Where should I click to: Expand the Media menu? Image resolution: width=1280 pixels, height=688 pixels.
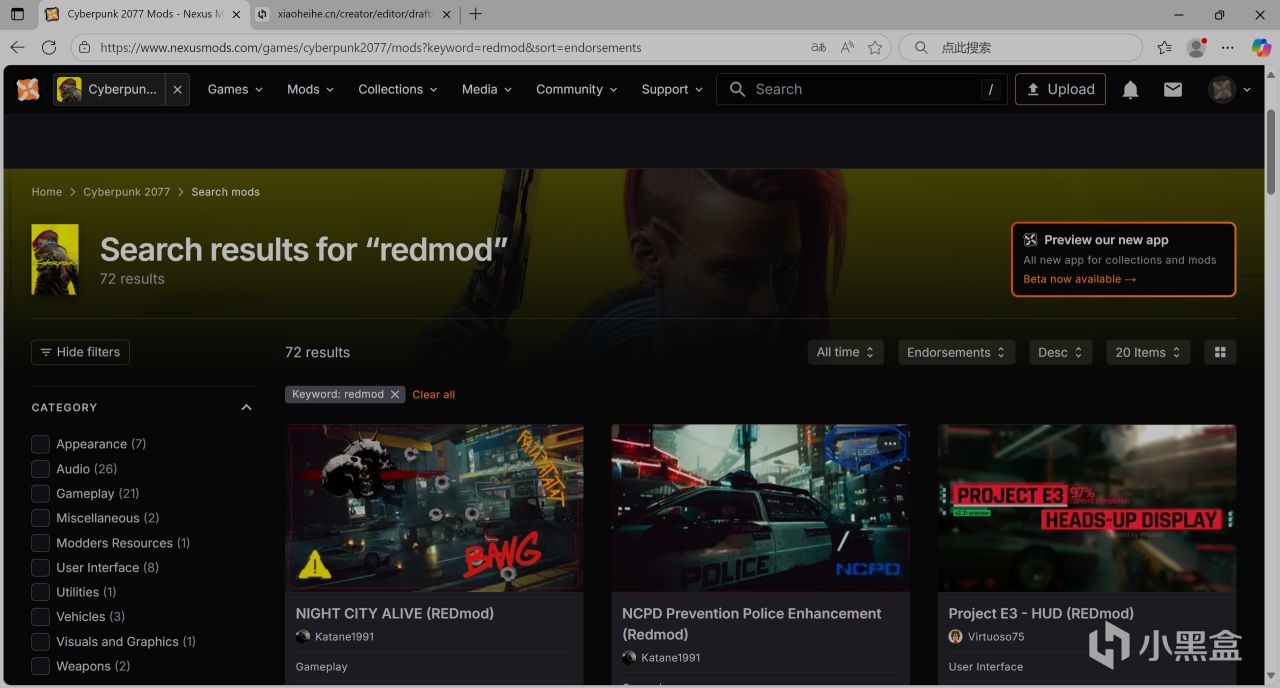[487, 89]
